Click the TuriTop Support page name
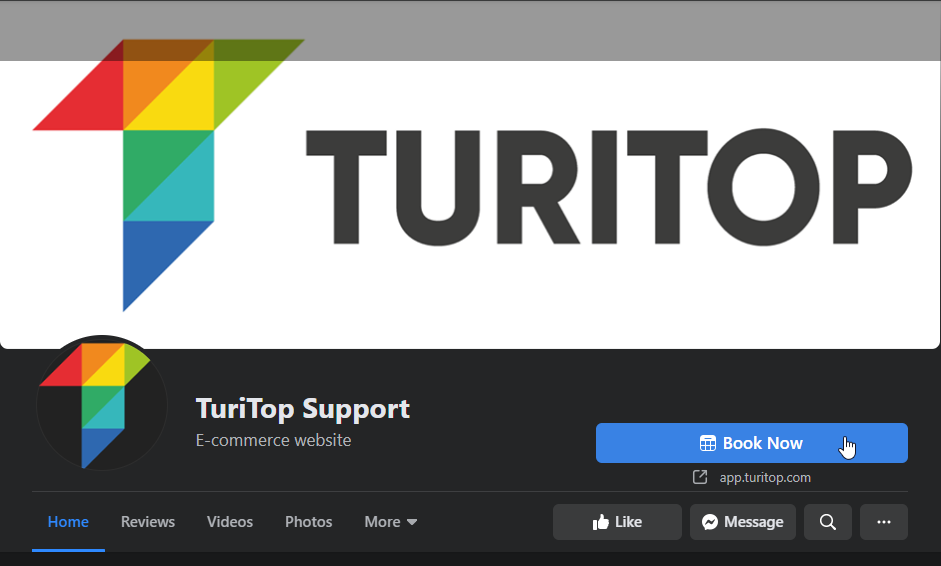The height and width of the screenshot is (566, 941). [x=303, y=409]
